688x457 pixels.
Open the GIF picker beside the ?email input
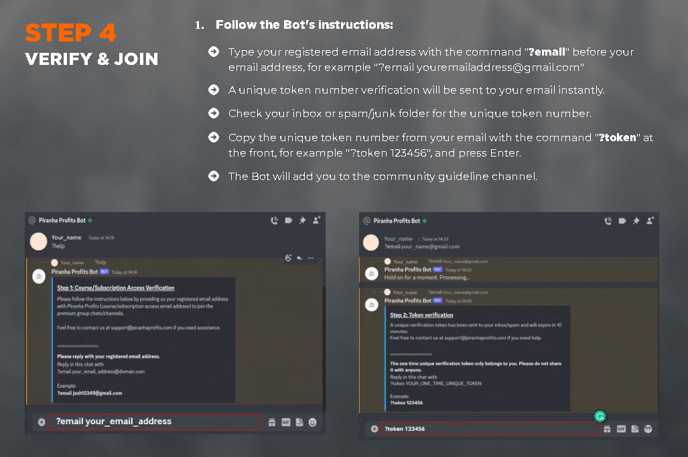[x=286, y=422]
